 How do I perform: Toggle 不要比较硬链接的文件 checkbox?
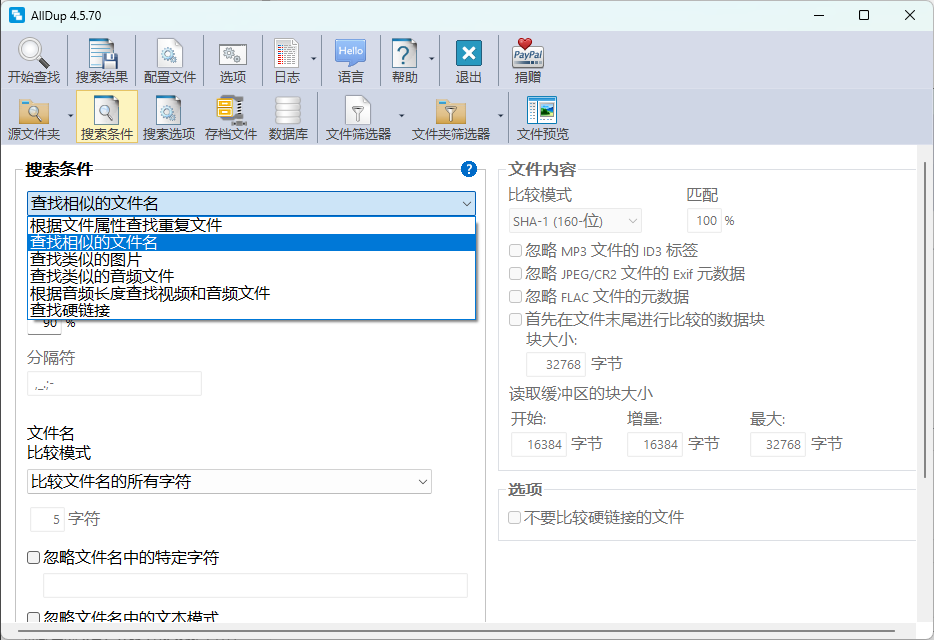click(x=514, y=517)
